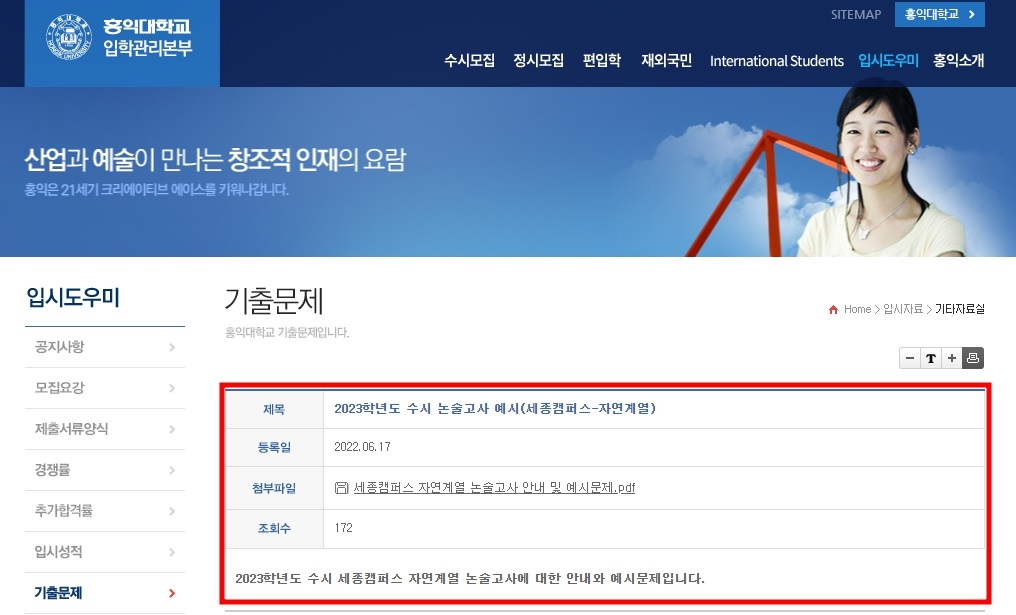
Task: Open the 재외국민 top menu
Action: [x=666, y=61]
